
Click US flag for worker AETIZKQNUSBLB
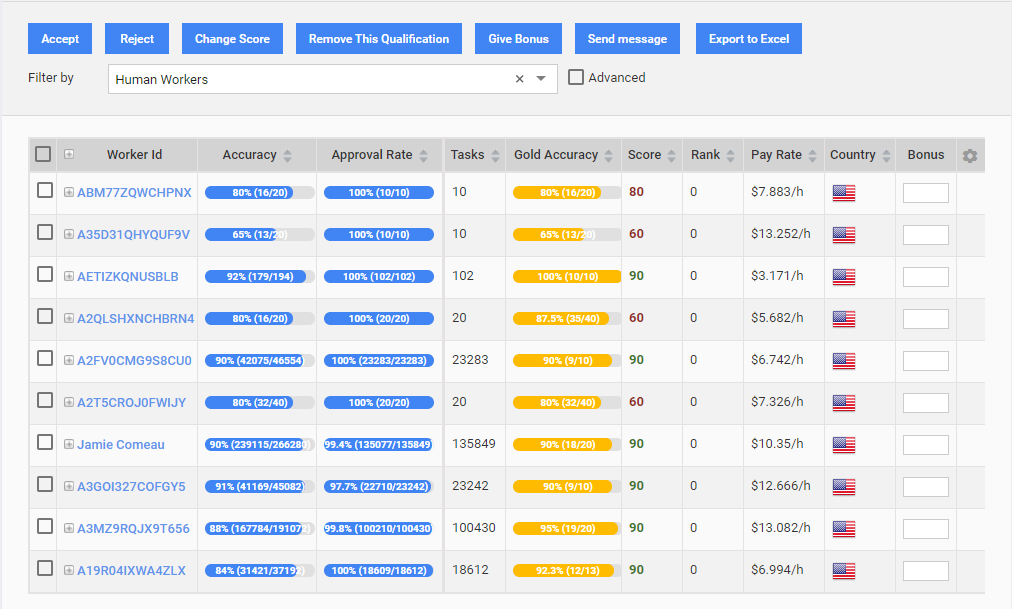point(844,277)
